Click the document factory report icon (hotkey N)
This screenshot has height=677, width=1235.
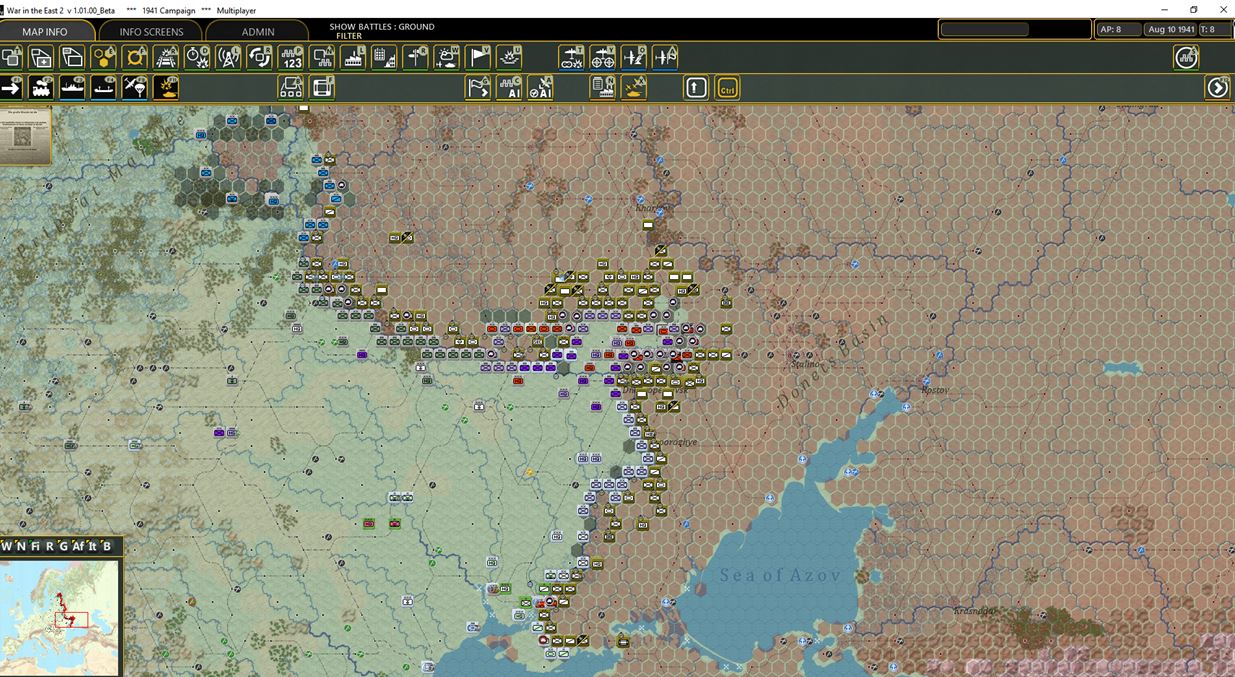(x=603, y=88)
